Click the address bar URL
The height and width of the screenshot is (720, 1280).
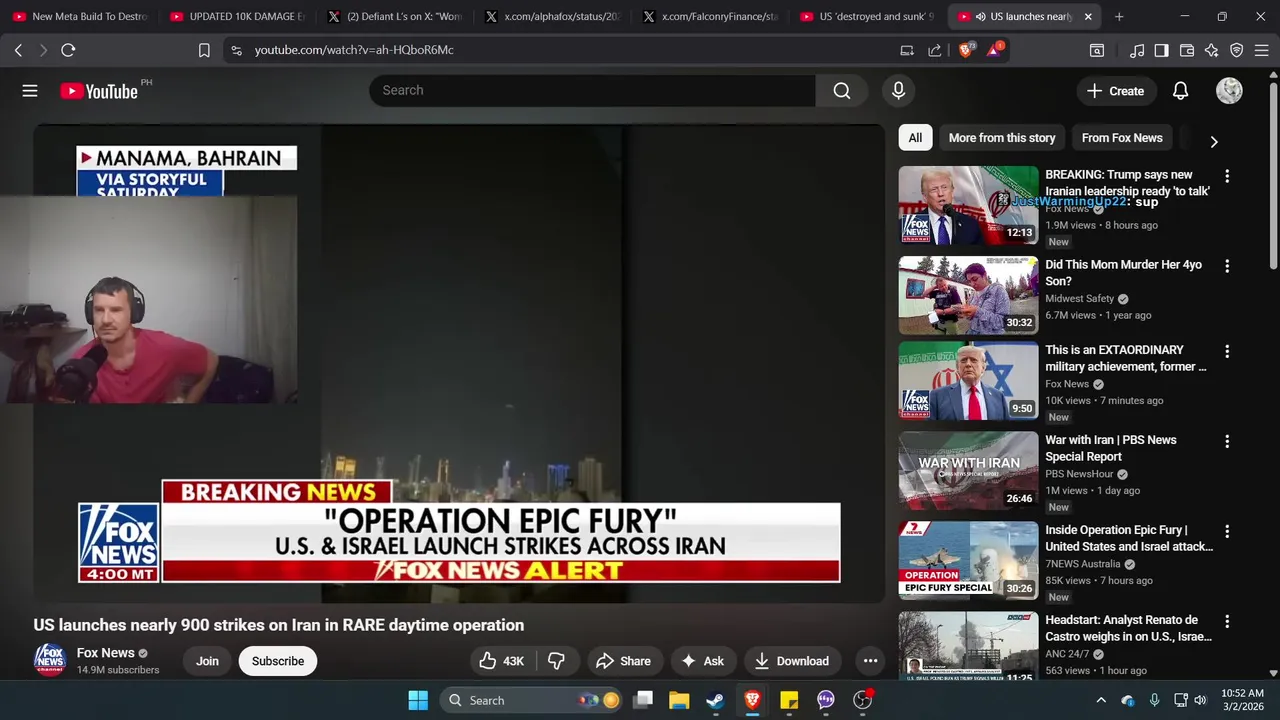(x=354, y=50)
